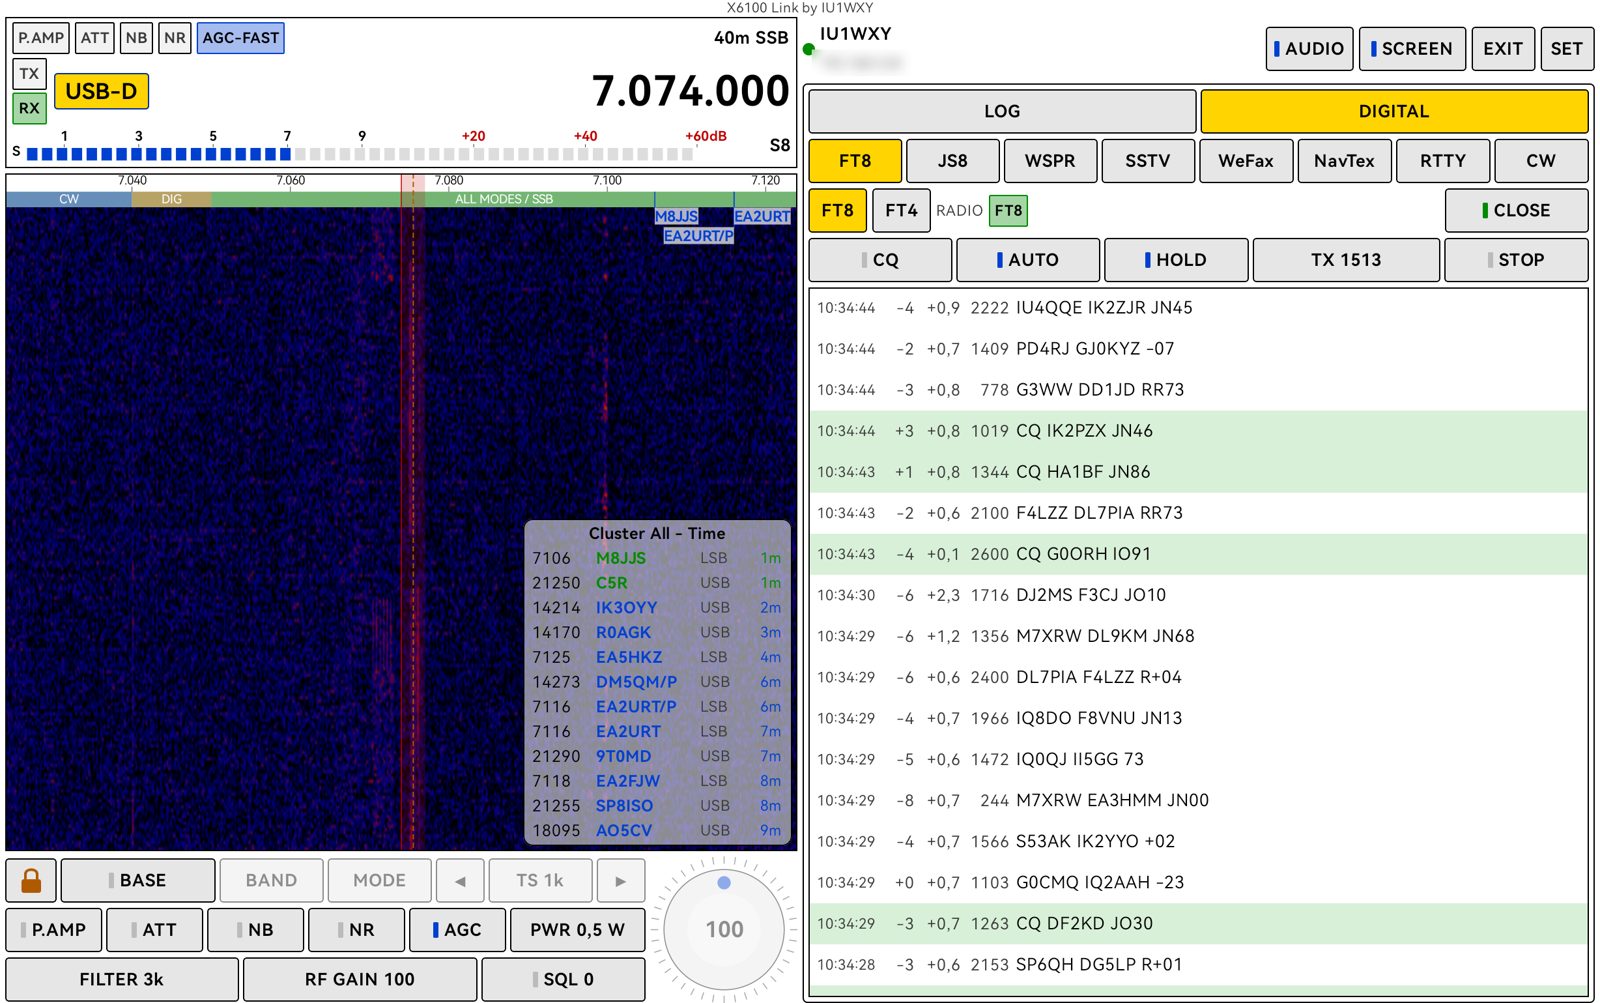
Task: Choose the FT4 sub-mode button
Action: (901, 210)
